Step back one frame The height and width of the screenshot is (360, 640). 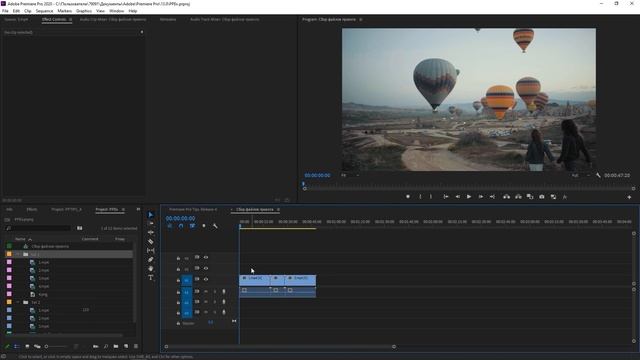[x=458, y=197]
